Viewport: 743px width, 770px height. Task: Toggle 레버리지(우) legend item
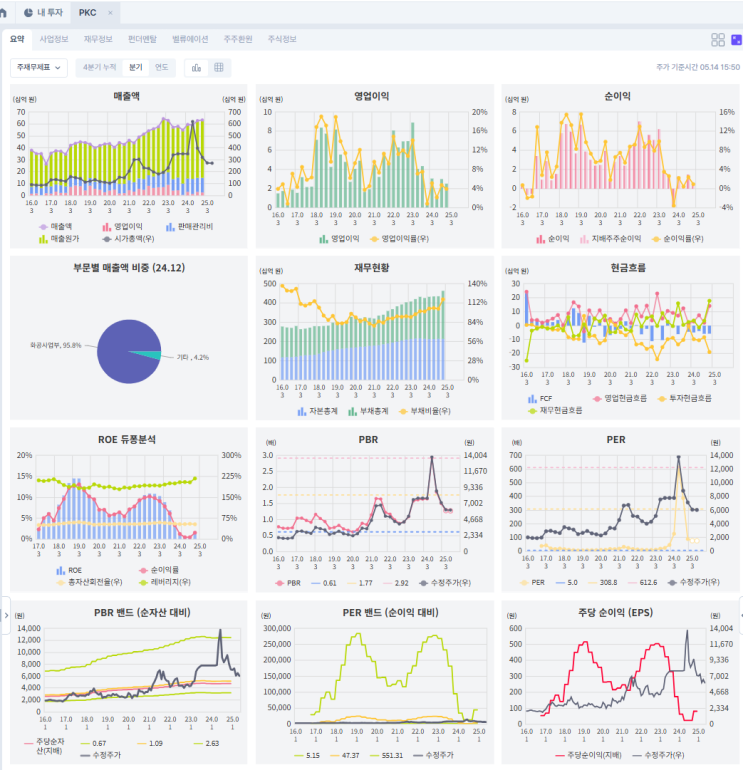(165, 582)
